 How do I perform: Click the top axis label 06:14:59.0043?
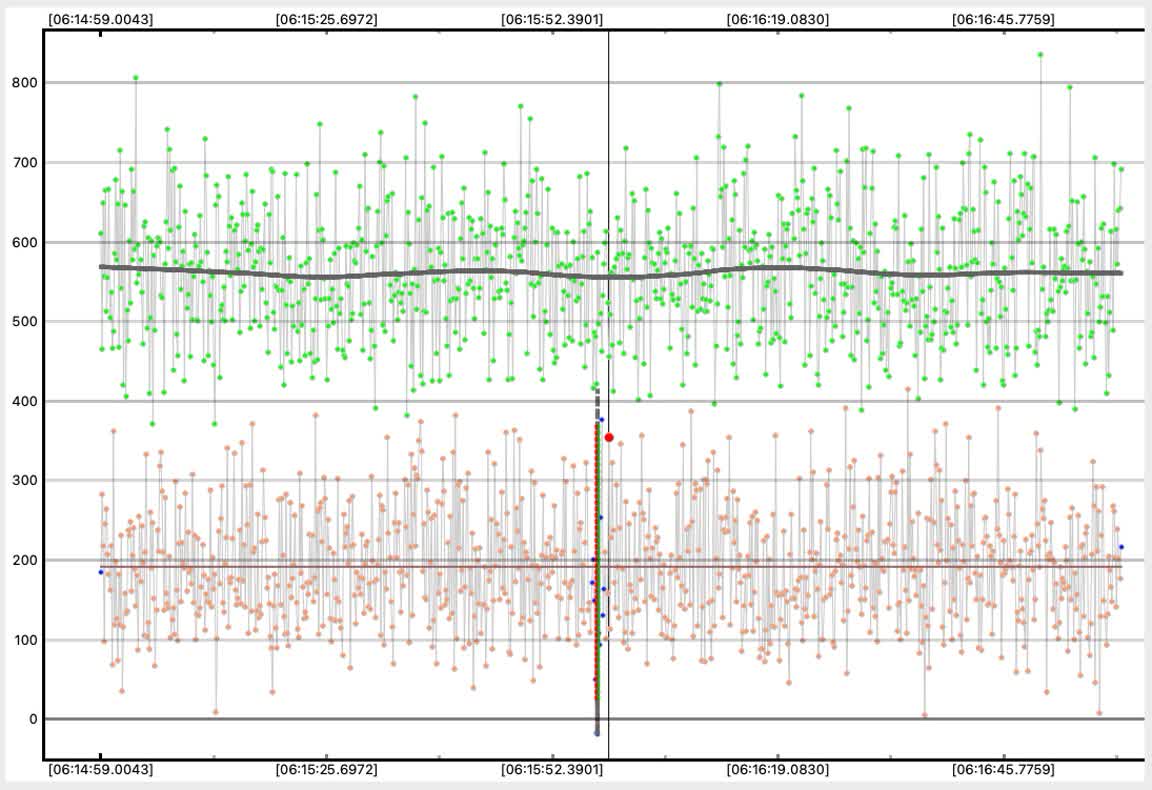[100, 19]
